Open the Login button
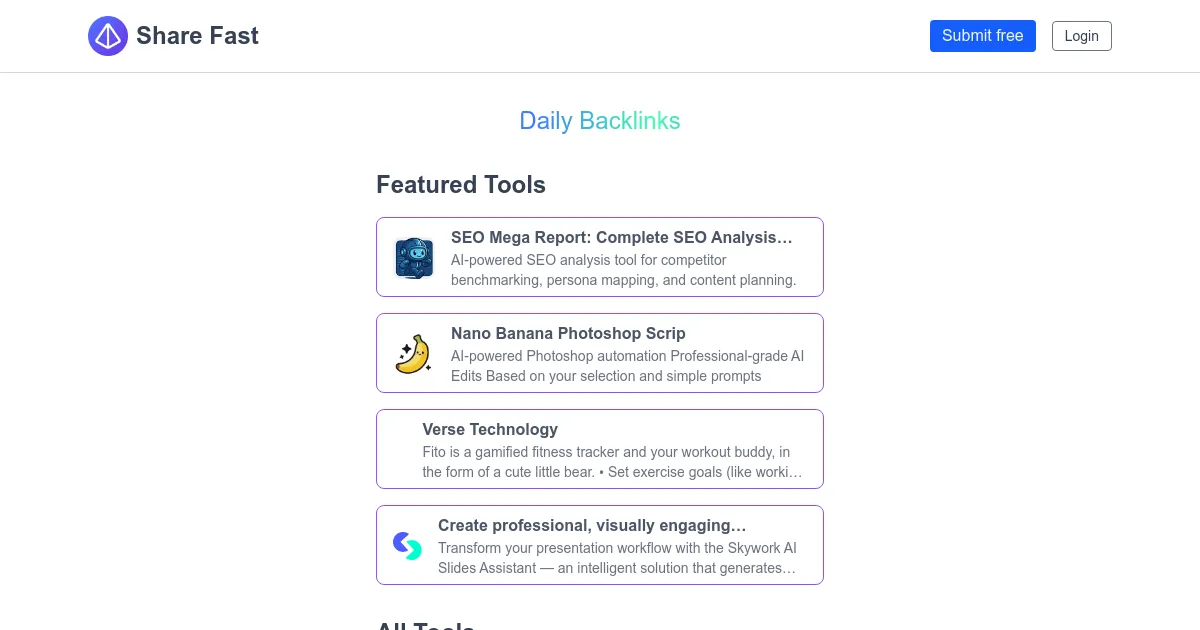The image size is (1200, 630). [1081, 36]
